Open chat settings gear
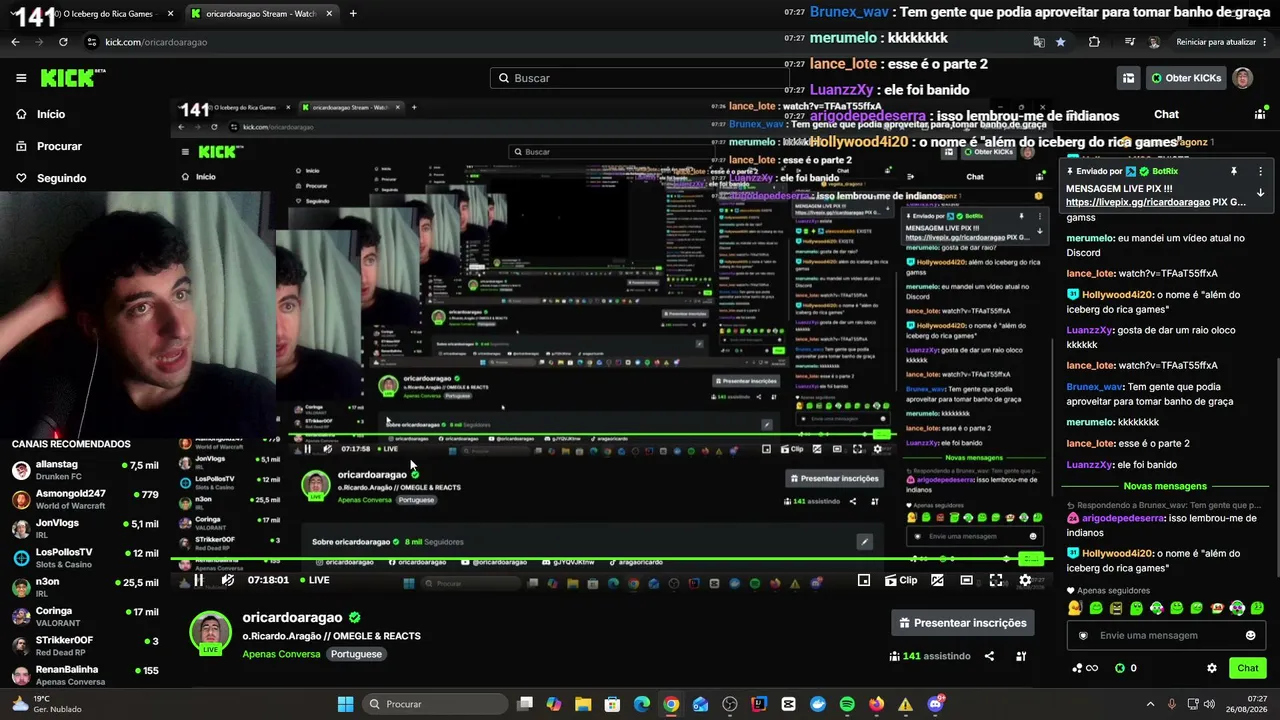Screen dimensions: 1280x720 (x=1212, y=668)
